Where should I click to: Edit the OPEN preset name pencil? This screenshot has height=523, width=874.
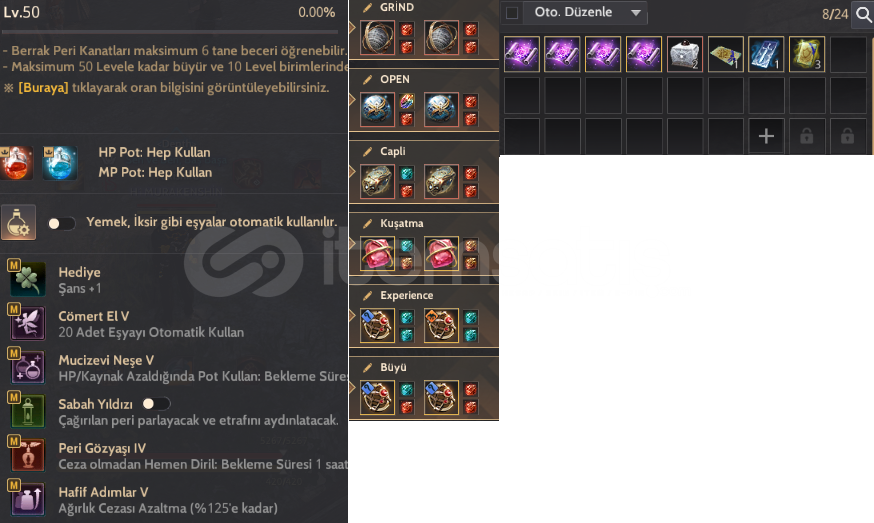click(367, 79)
